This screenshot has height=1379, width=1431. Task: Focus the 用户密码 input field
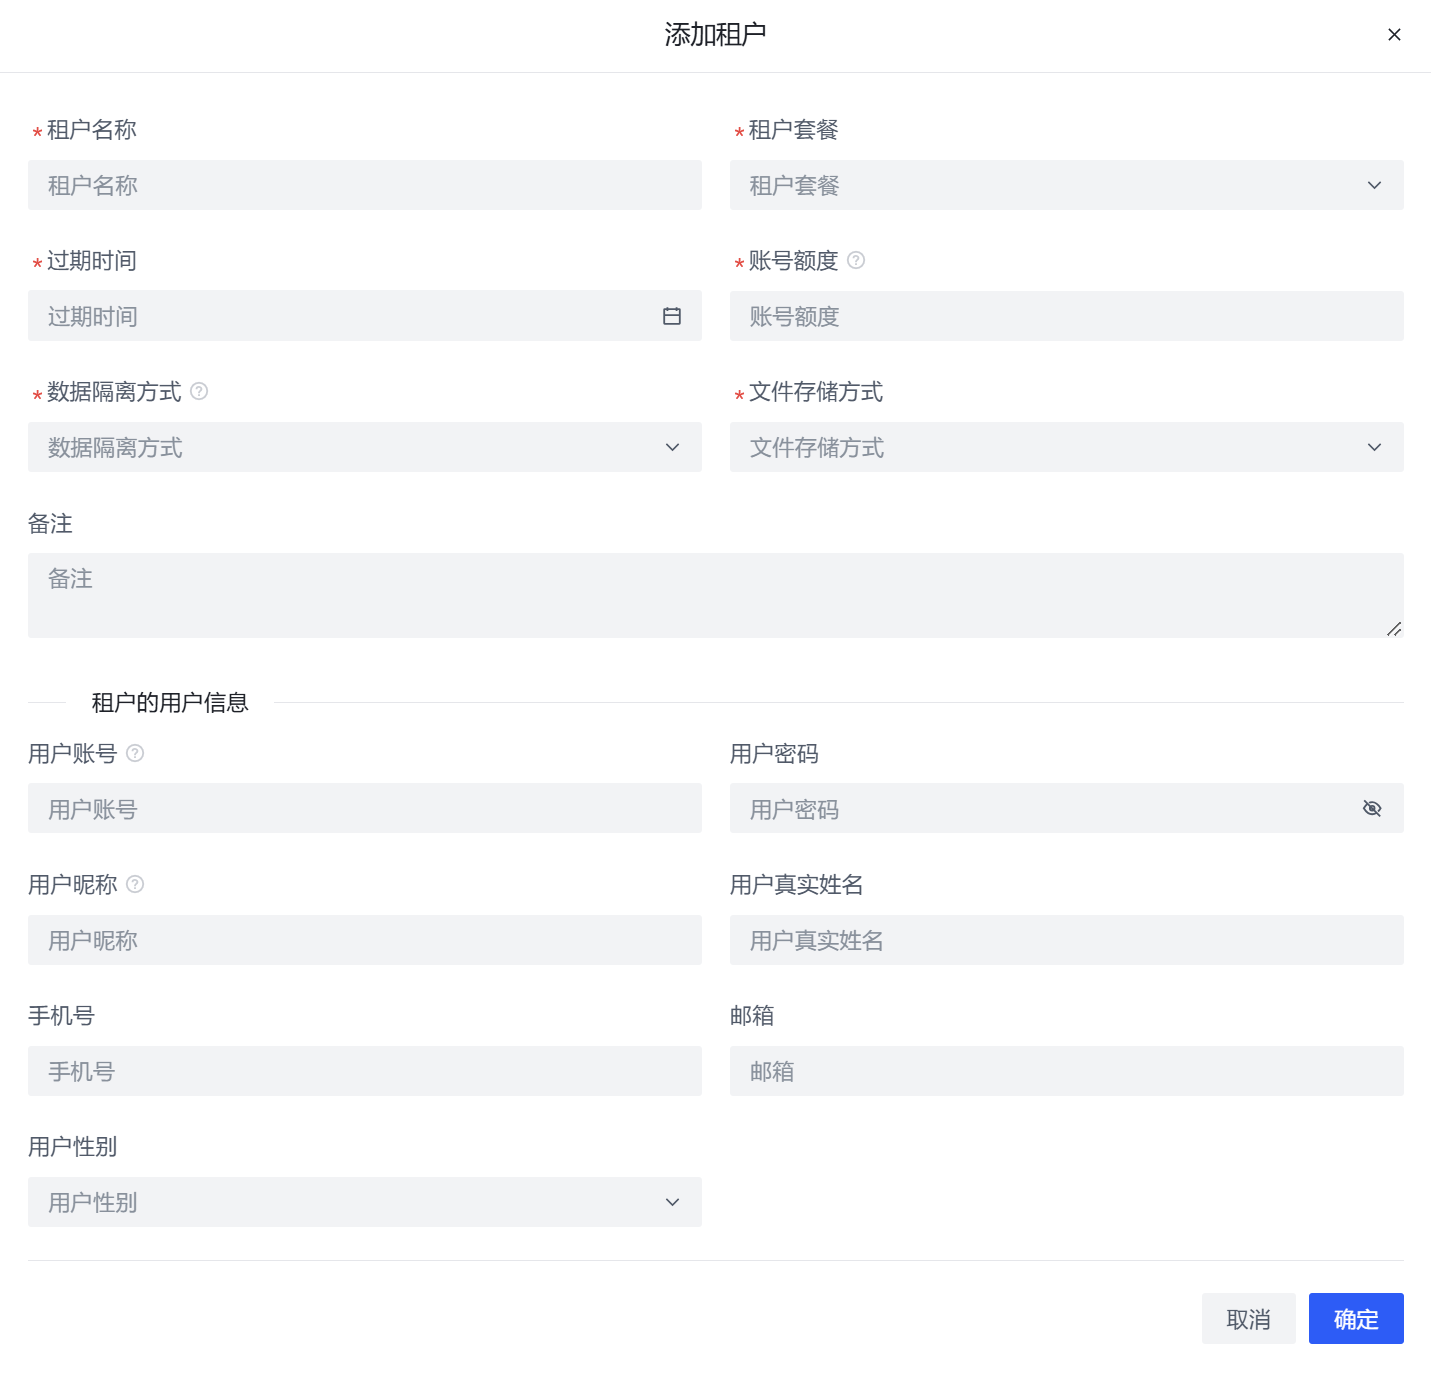(1066, 808)
